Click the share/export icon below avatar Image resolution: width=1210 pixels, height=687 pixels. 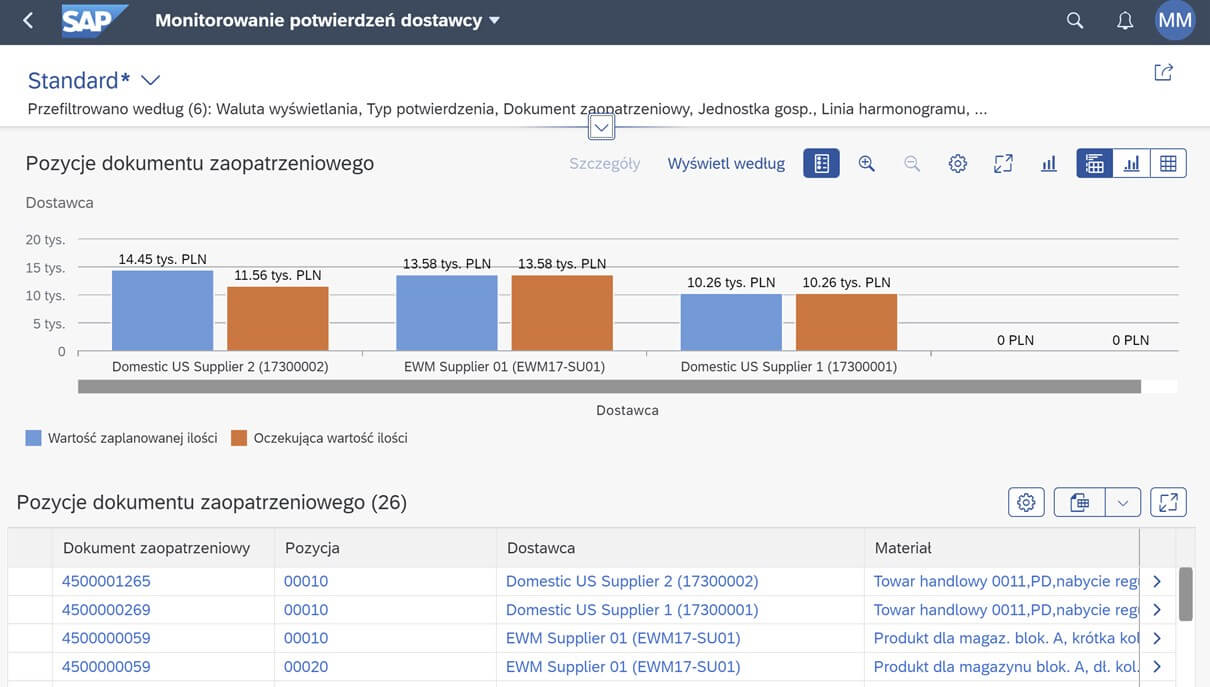coord(1163,72)
